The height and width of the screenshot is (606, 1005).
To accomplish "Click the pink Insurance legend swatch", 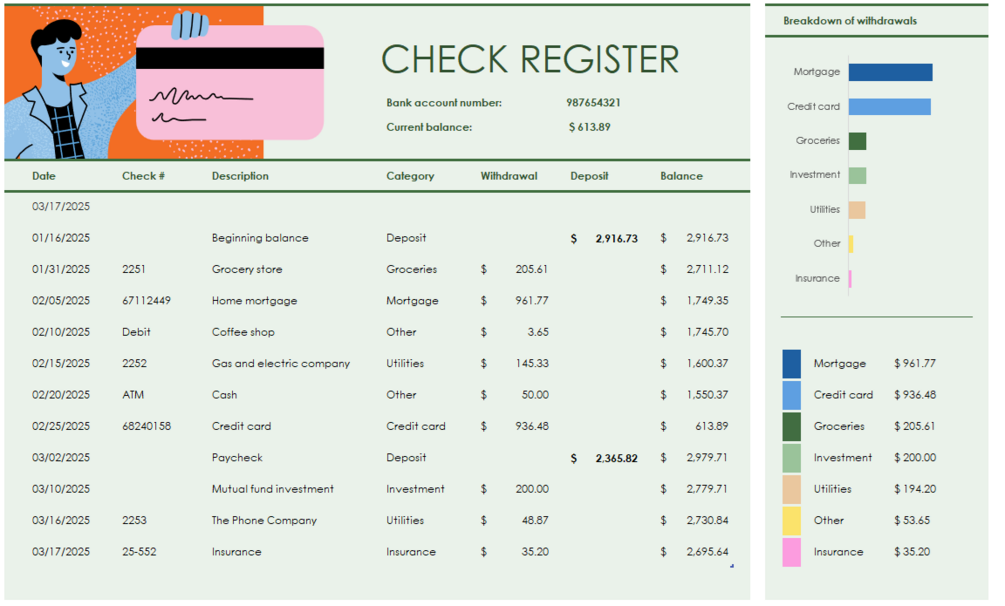I will [789, 551].
